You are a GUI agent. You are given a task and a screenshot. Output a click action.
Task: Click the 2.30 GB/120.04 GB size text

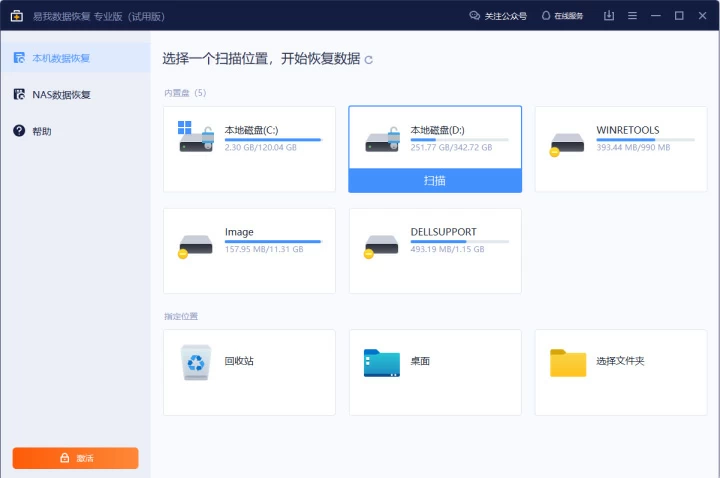(x=260, y=147)
